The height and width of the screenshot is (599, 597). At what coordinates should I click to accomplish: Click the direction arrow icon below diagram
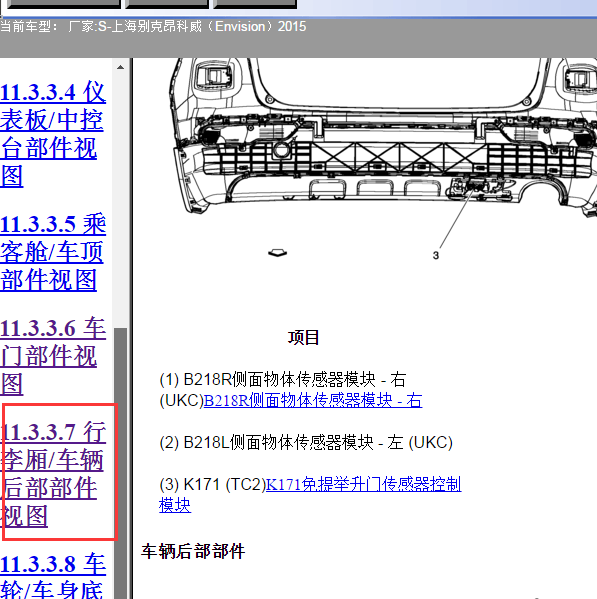[278, 253]
